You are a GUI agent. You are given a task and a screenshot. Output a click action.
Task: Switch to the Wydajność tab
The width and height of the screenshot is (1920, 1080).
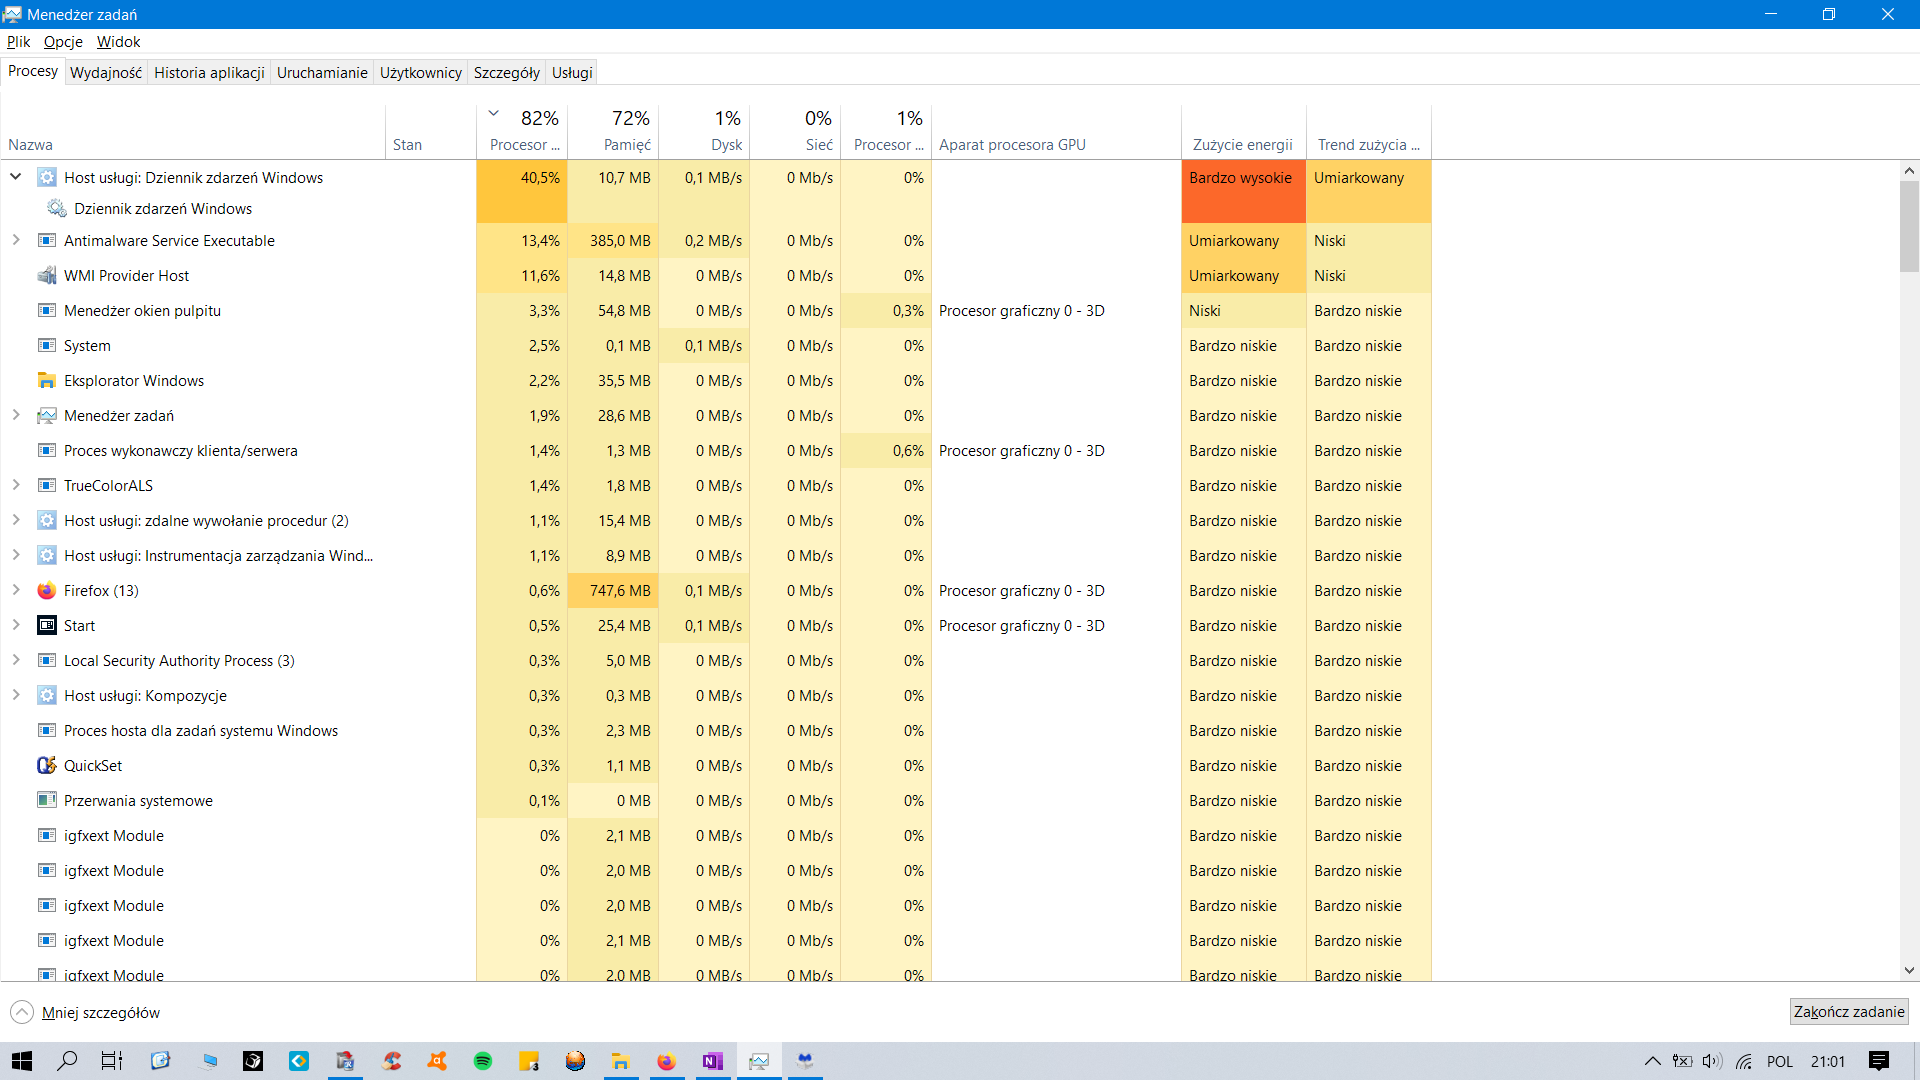[106, 72]
